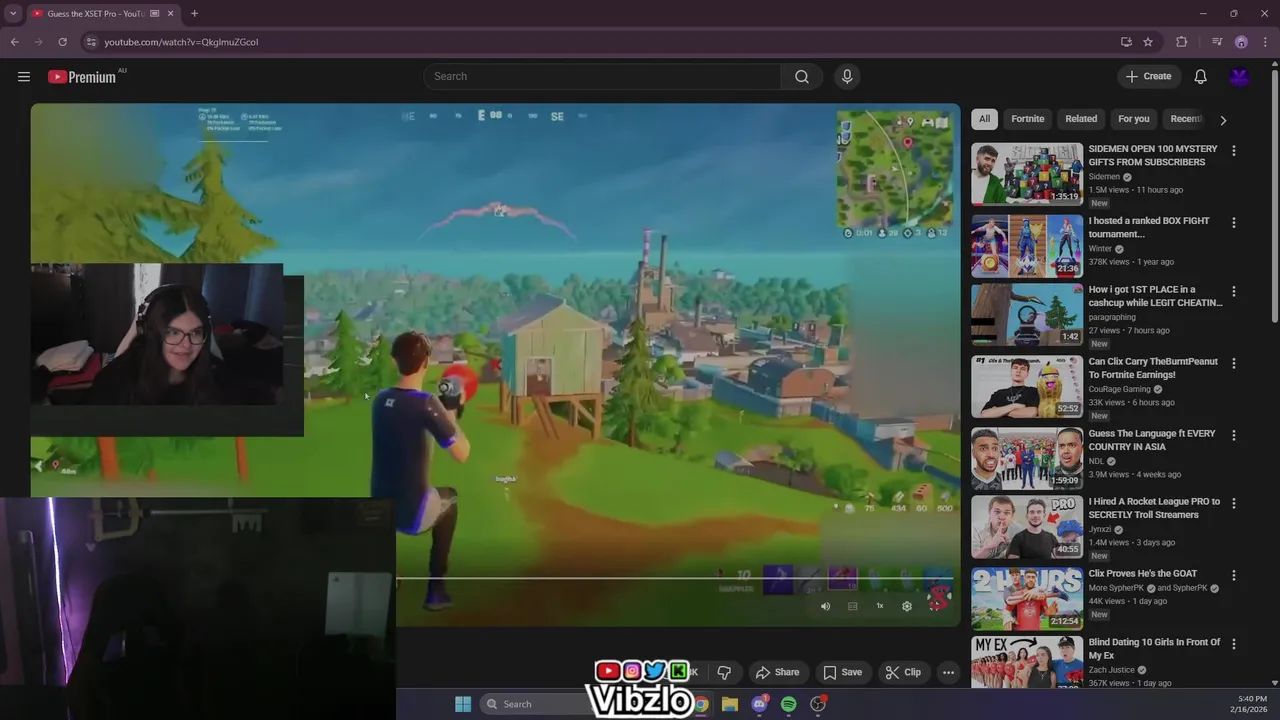This screenshot has height=720, width=1280.
Task: Open Guess The Language video thumbnail
Action: [x=1027, y=459]
